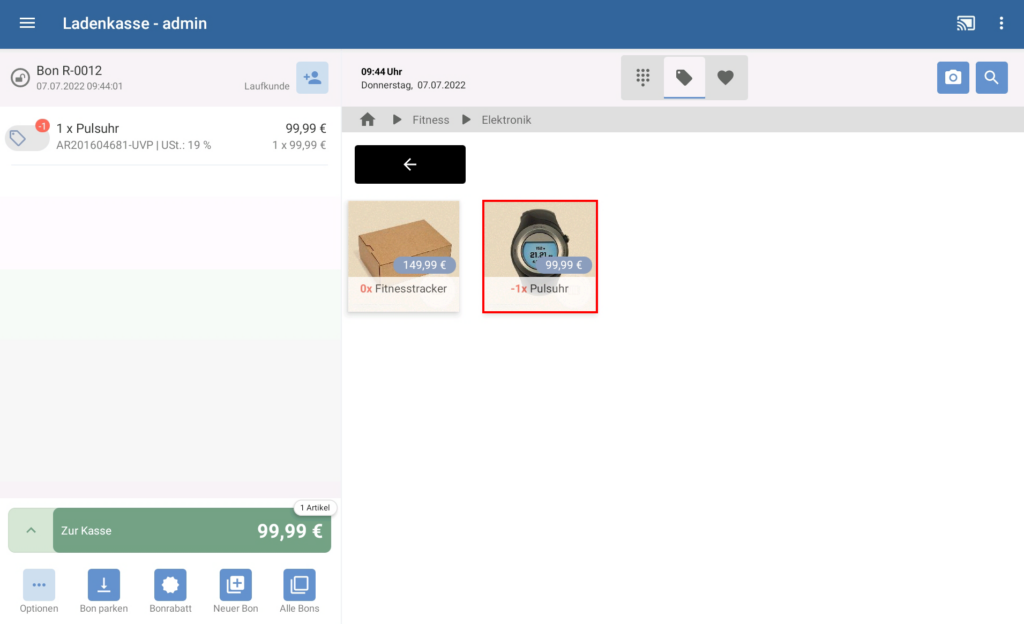This screenshot has width=1024, height=624.
Task: Open the hamburger navigation menu
Action: [x=27, y=23]
